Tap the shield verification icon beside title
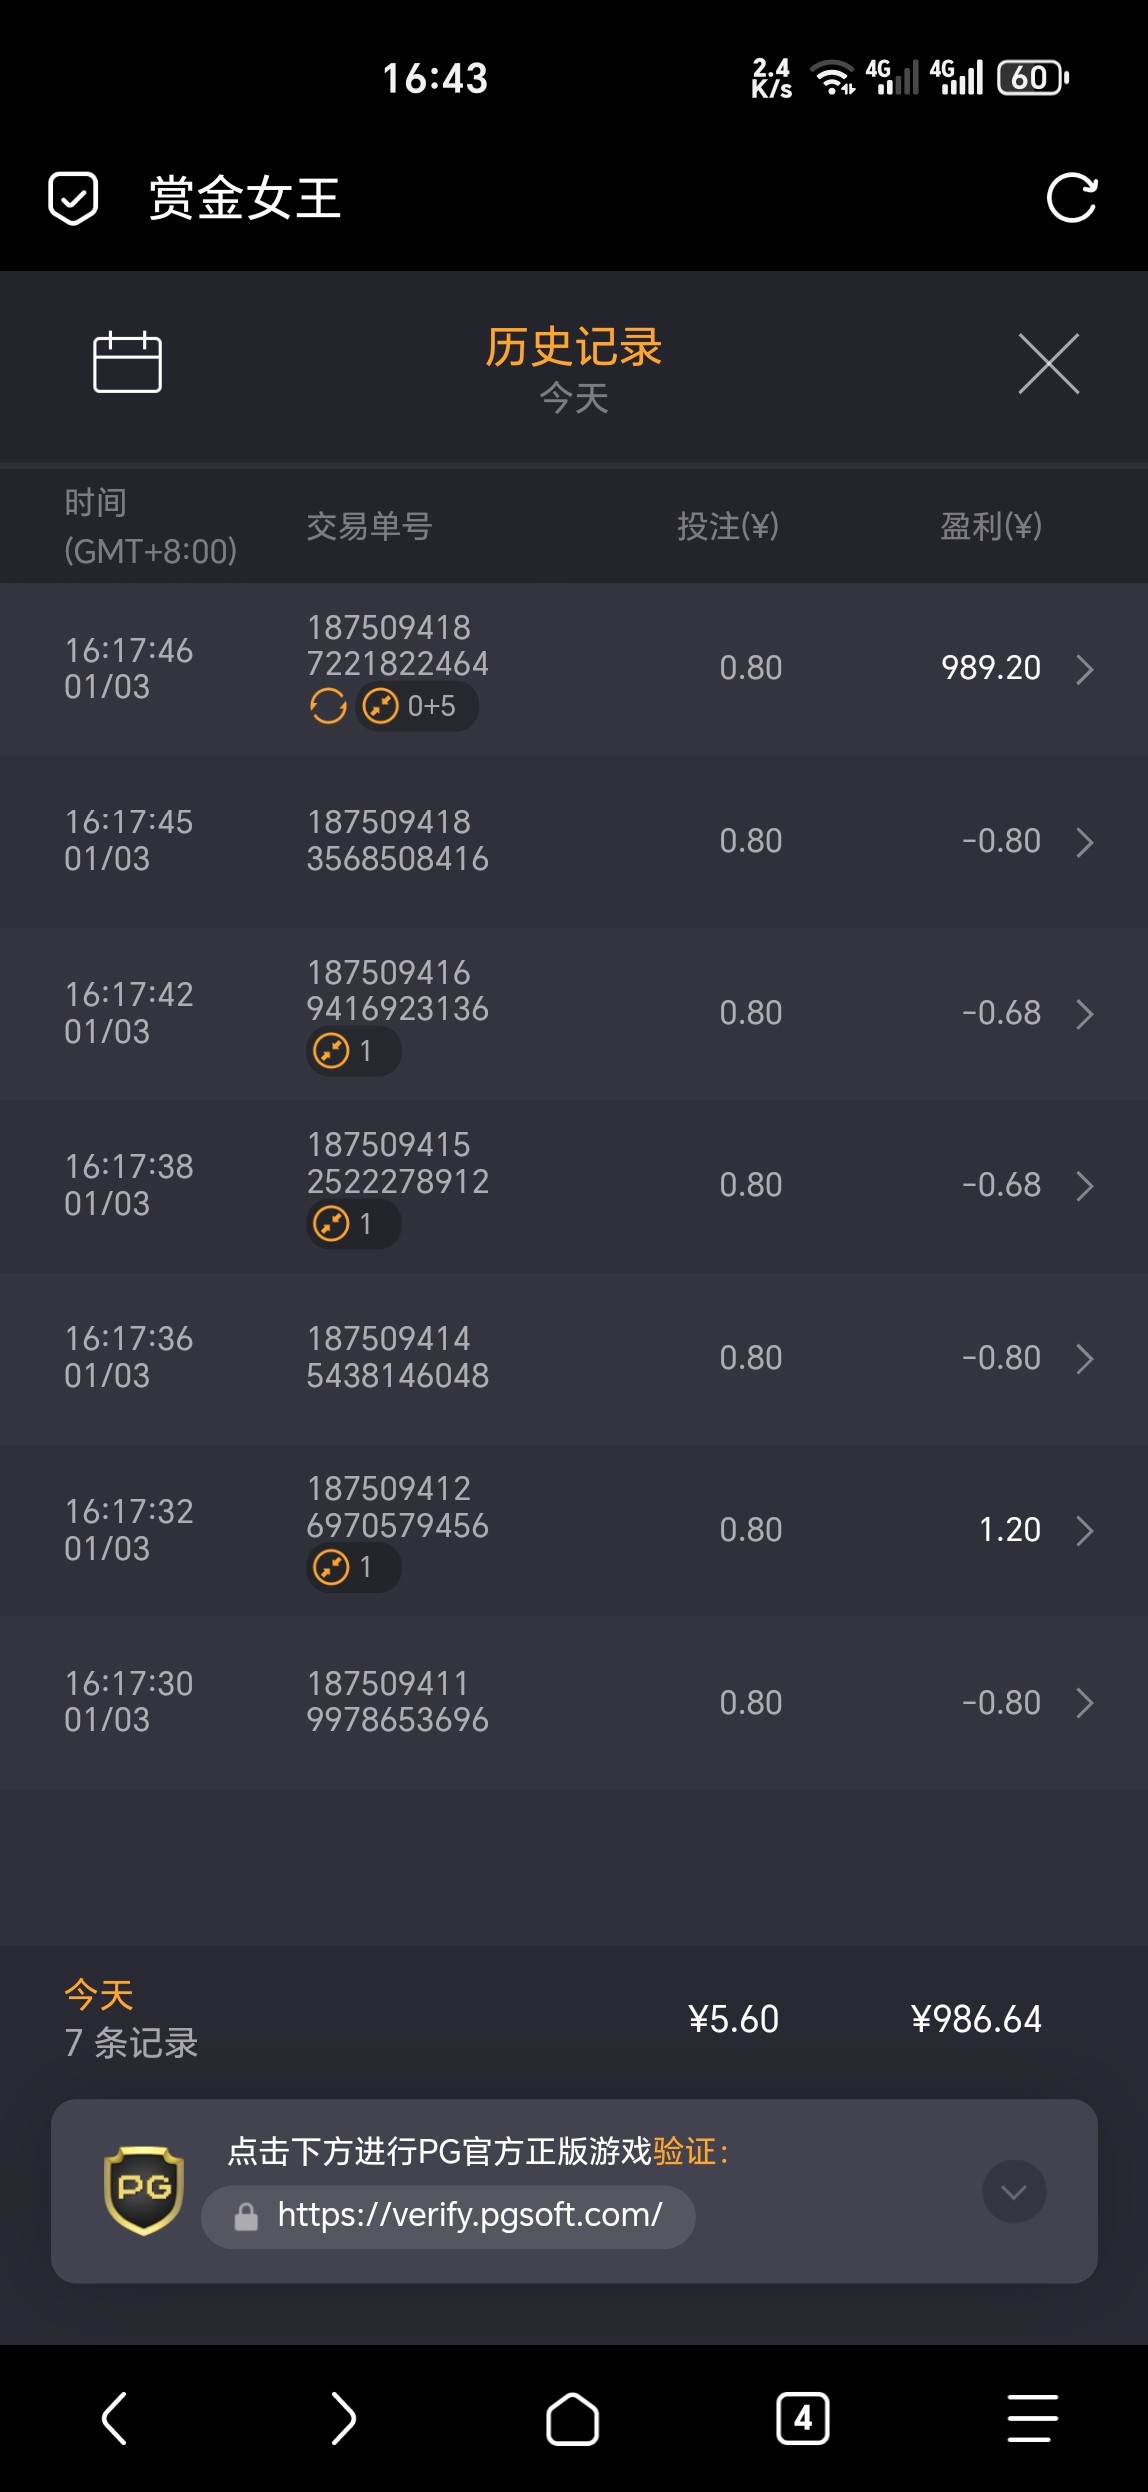 tap(73, 197)
